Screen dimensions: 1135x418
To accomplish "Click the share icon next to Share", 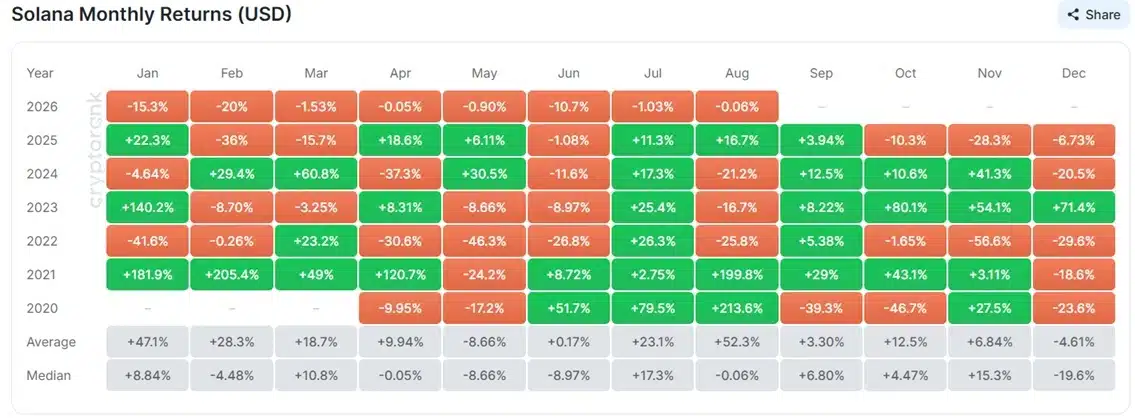I will point(1073,14).
